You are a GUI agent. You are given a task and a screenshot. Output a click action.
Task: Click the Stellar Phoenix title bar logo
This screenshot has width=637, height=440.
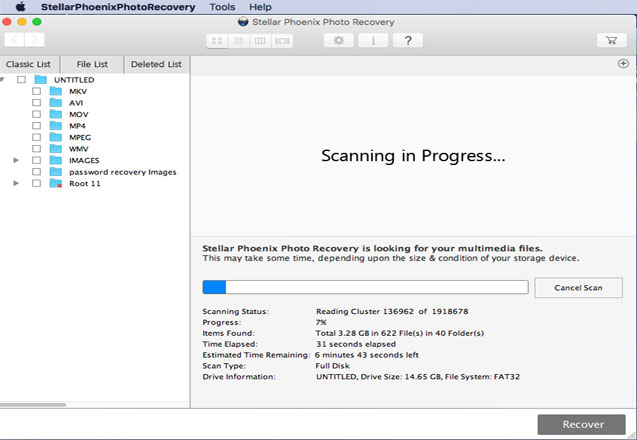243,22
